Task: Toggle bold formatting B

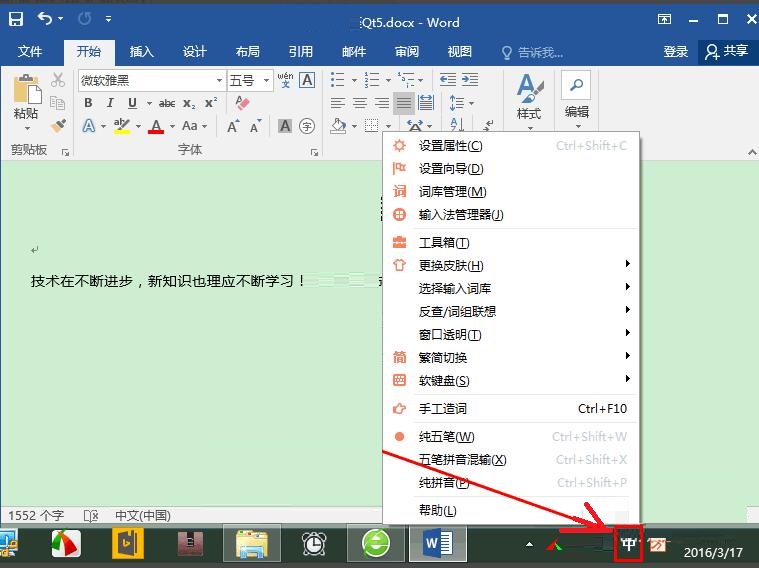Action: pyautogui.click(x=88, y=103)
